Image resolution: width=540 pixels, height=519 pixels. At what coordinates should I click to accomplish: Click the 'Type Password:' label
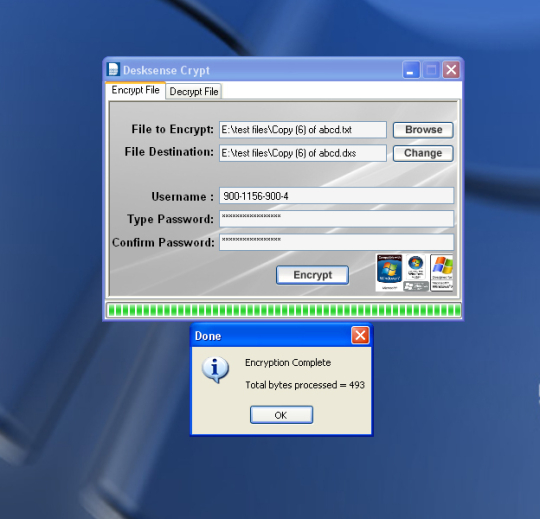(x=170, y=219)
